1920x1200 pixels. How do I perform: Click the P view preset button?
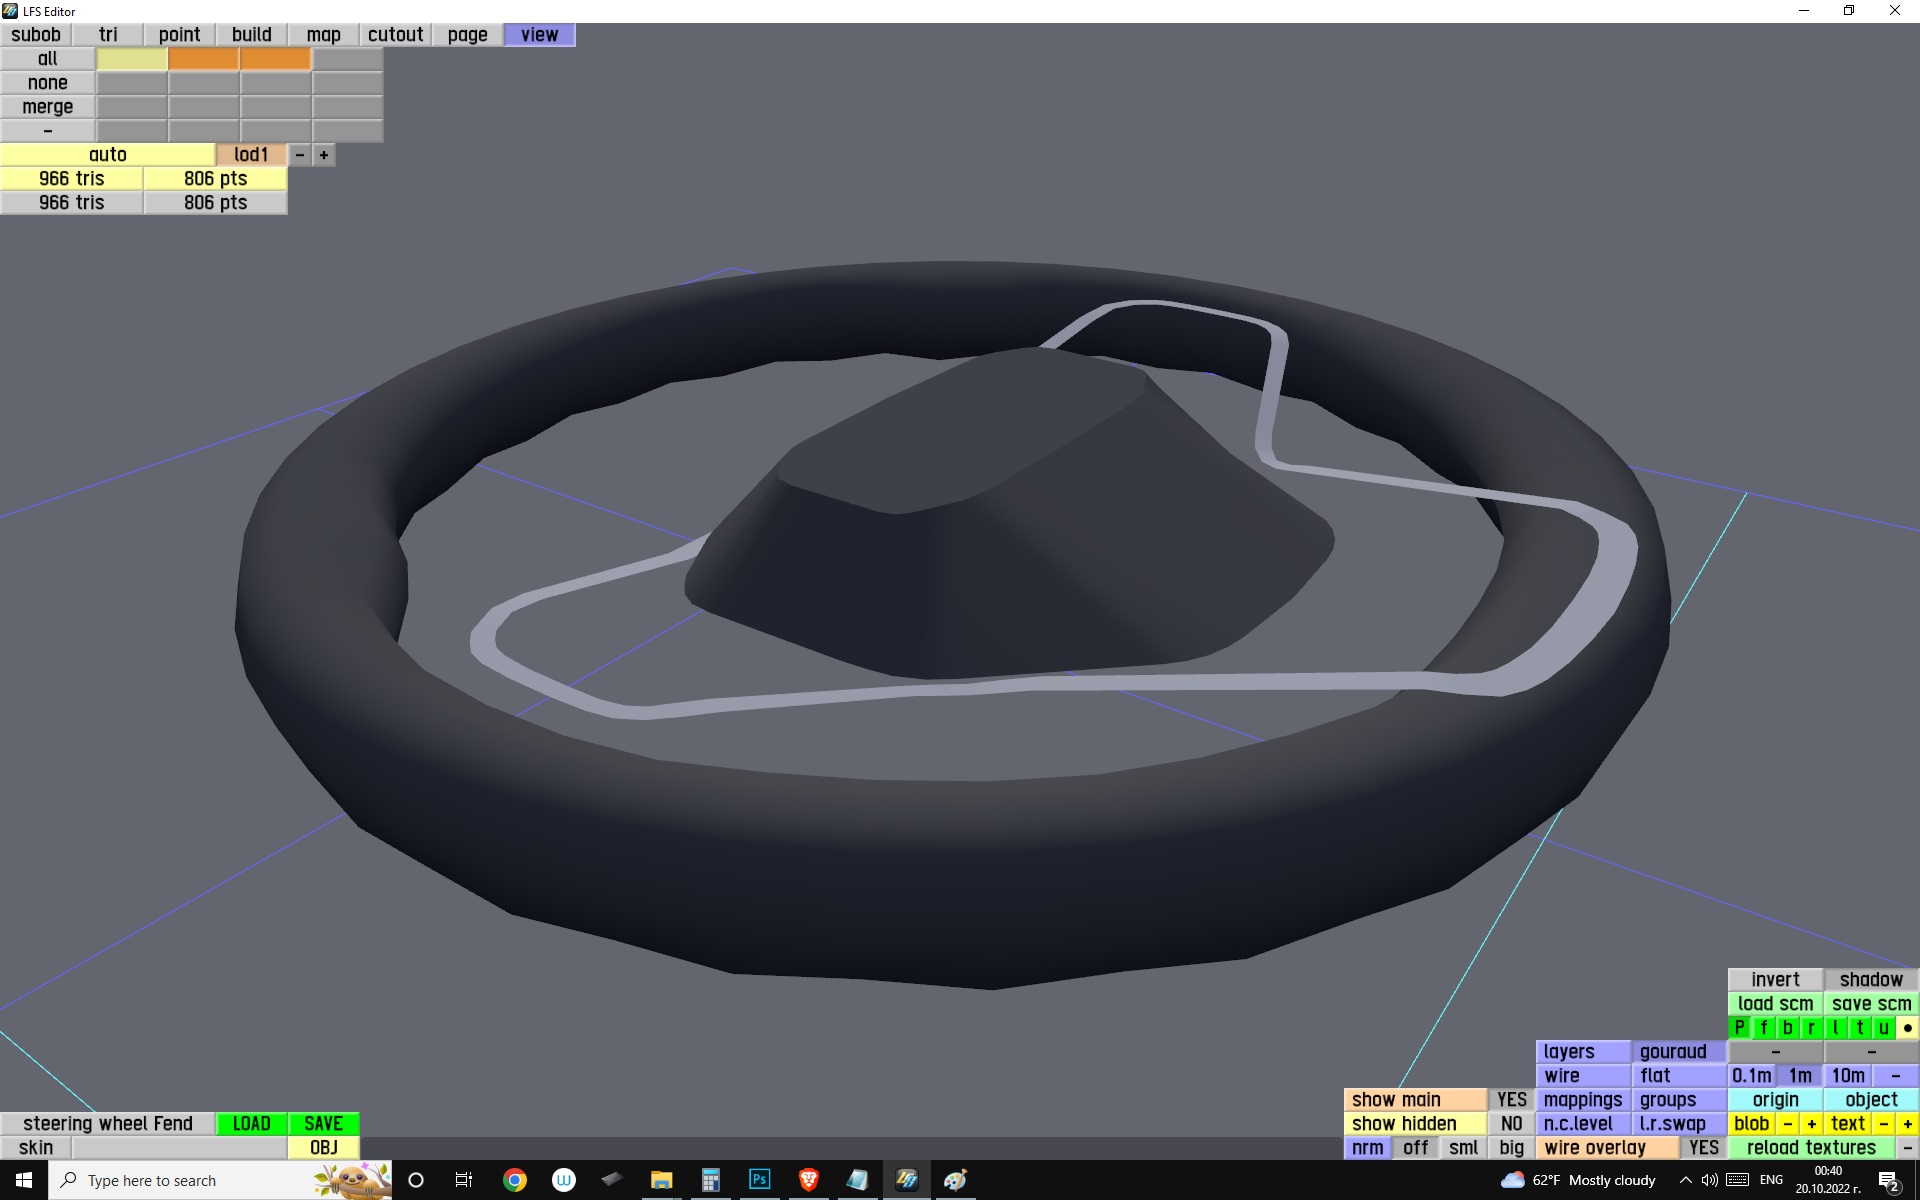[1739, 1027]
